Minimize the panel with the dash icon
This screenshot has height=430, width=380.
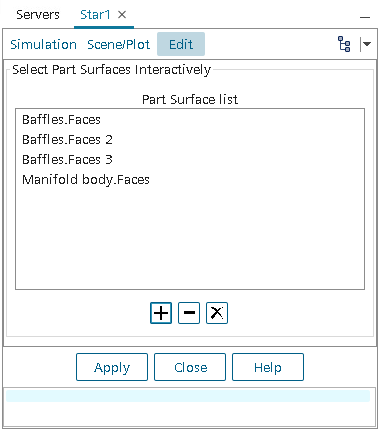365,17
